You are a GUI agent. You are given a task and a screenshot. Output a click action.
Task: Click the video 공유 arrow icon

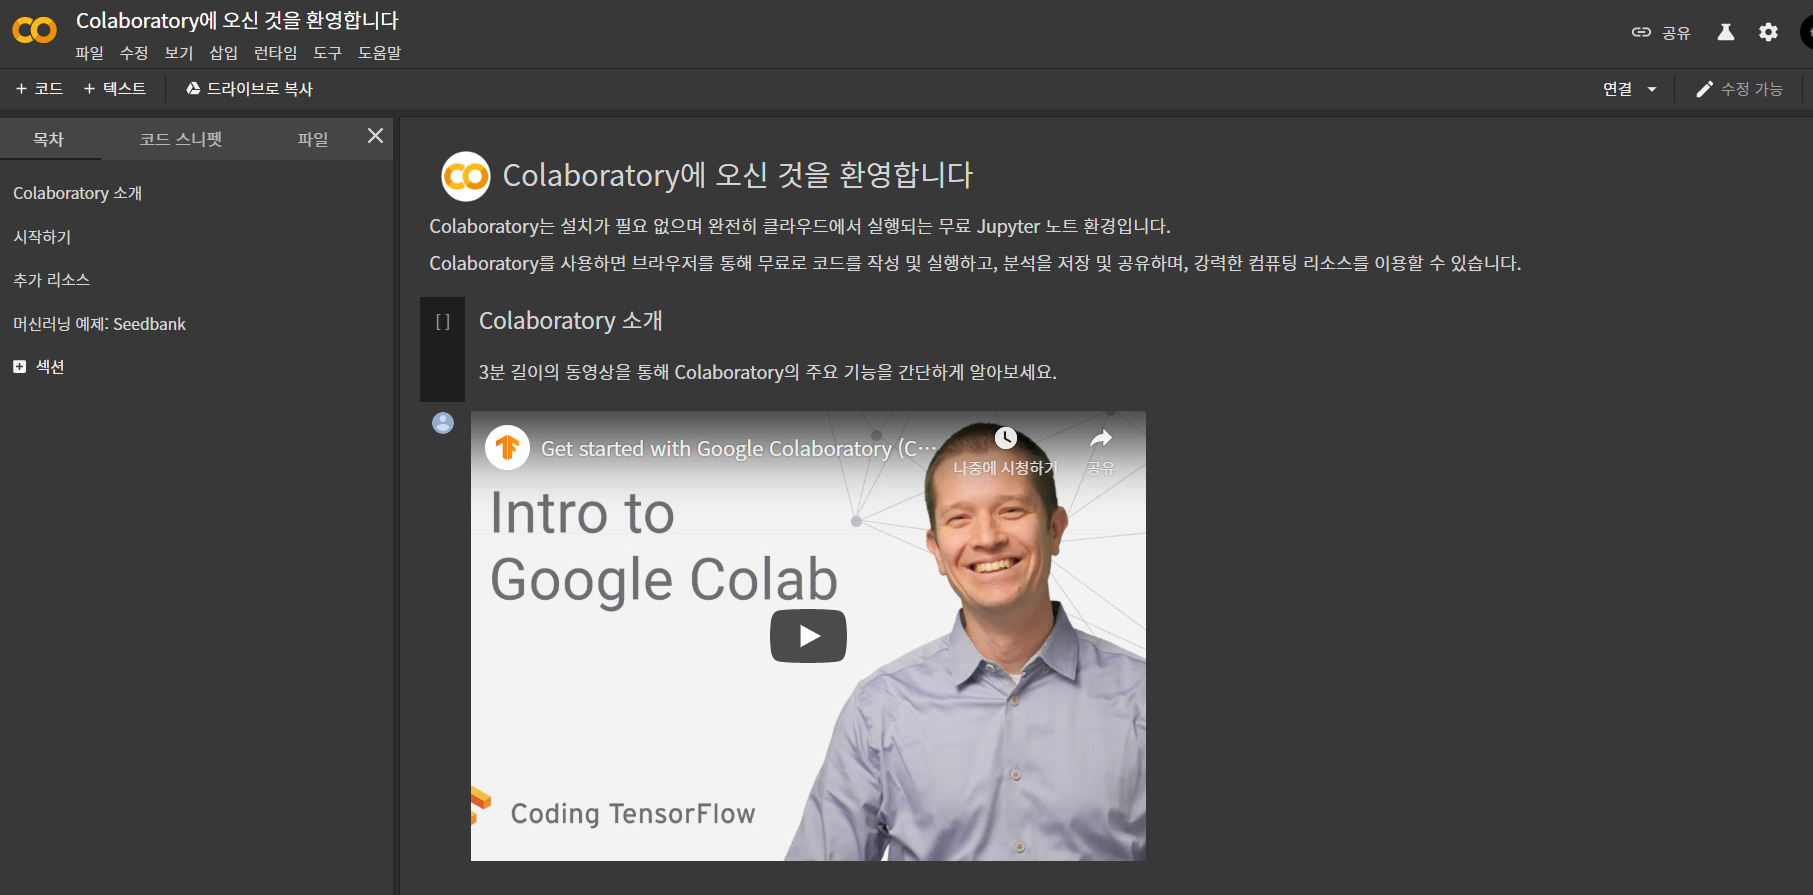pos(1101,438)
